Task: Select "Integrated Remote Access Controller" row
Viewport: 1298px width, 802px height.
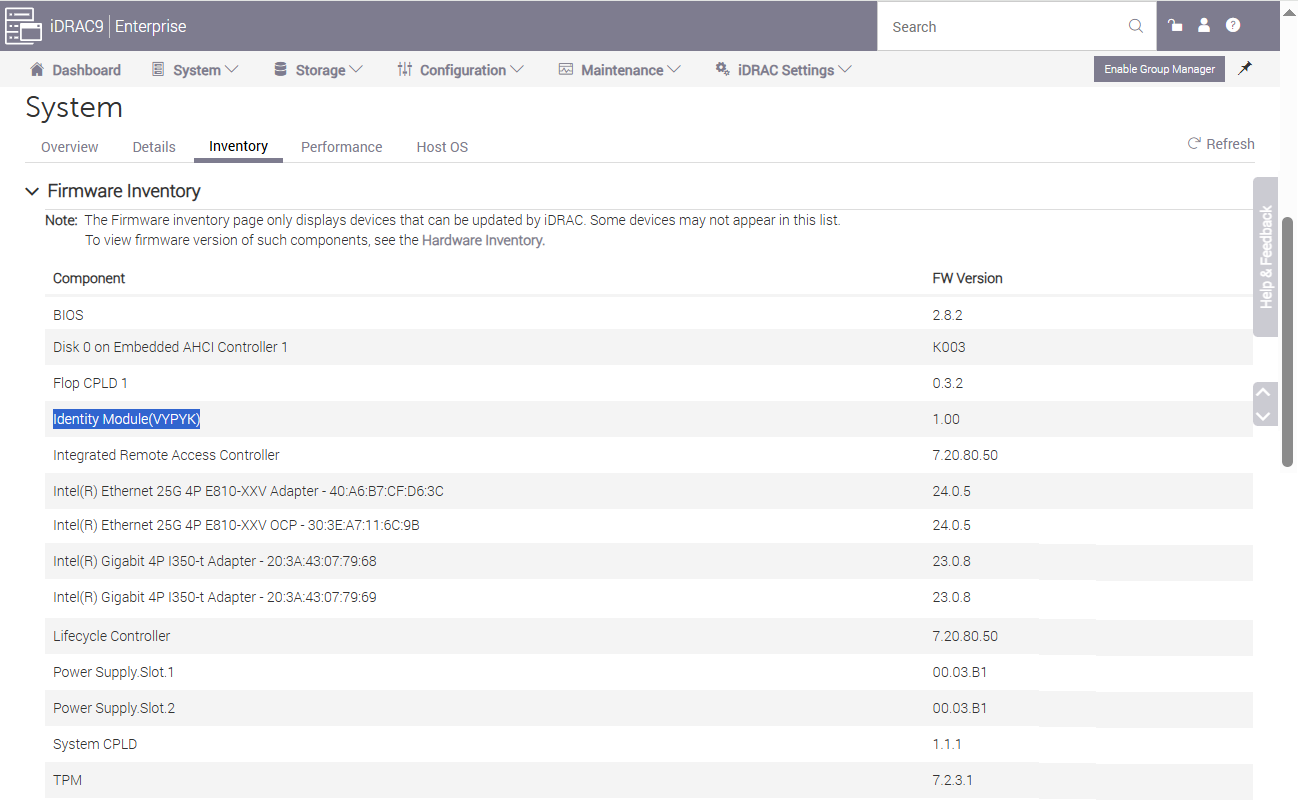Action: (x=648, y=455)
